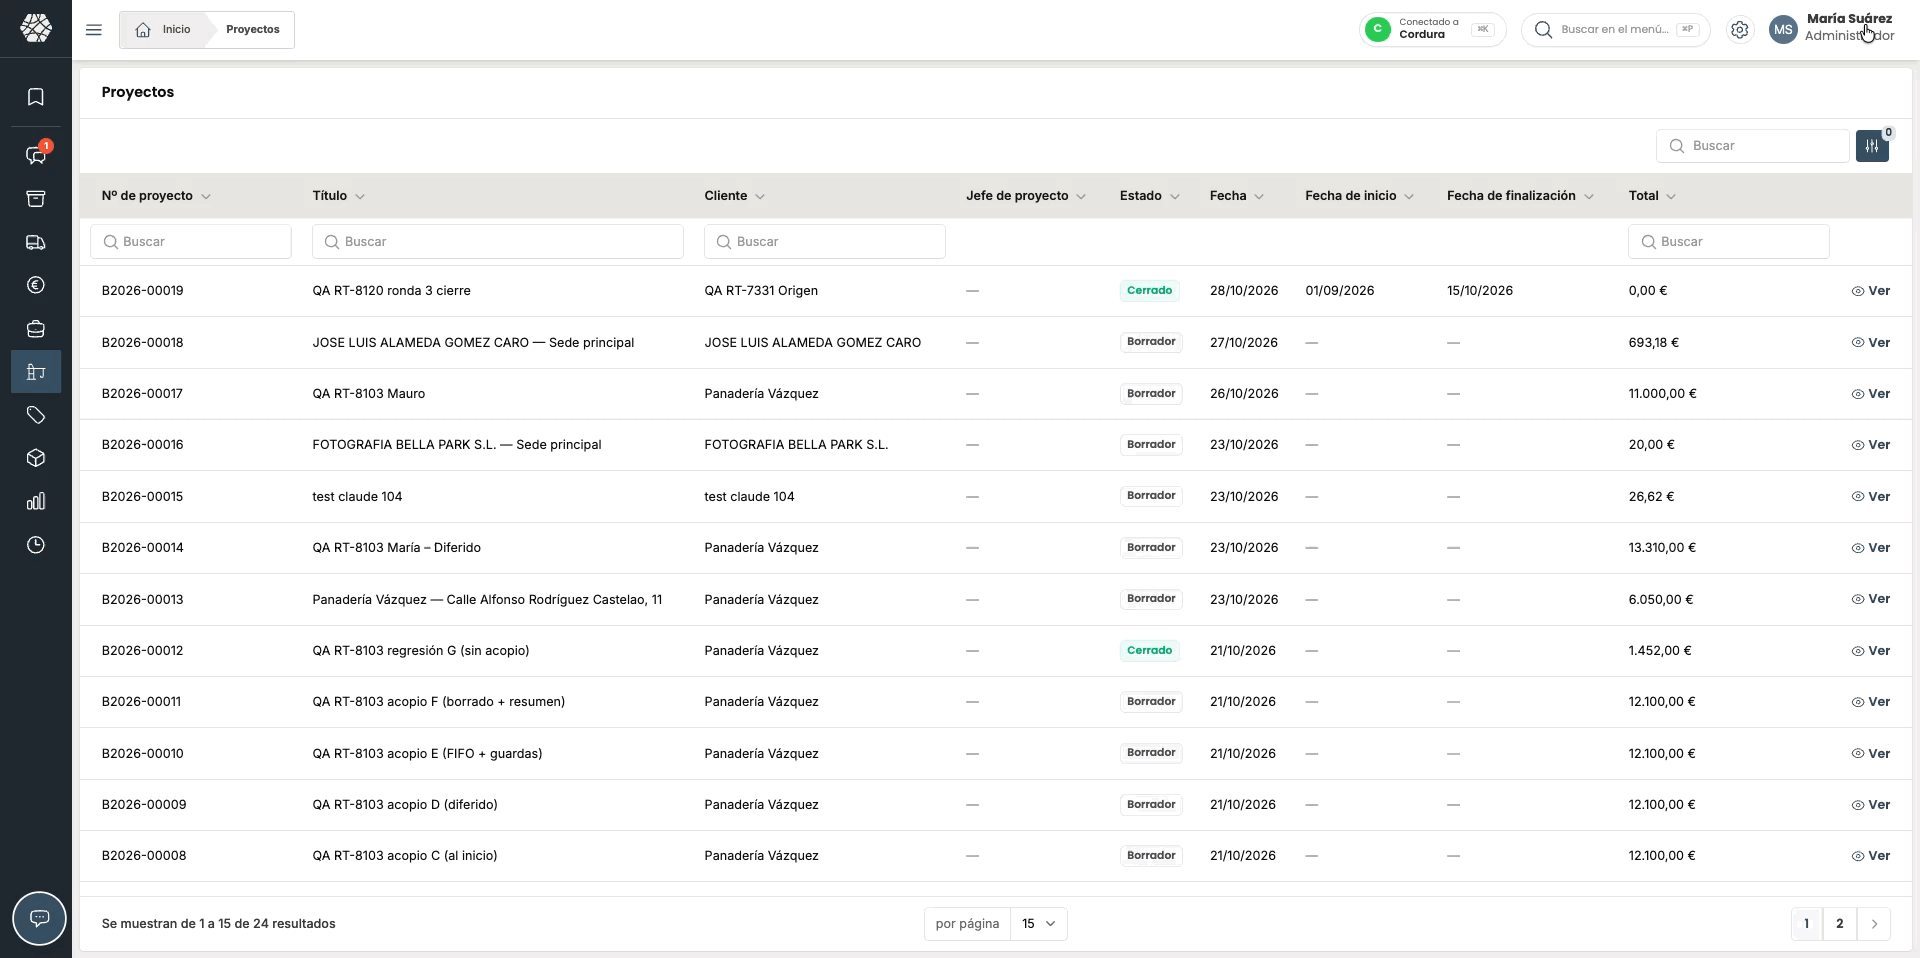Viewport: 1920px width, 958px height.
Task: Open the bookmark sidebar icon
Action: click(x=36, y=97)
